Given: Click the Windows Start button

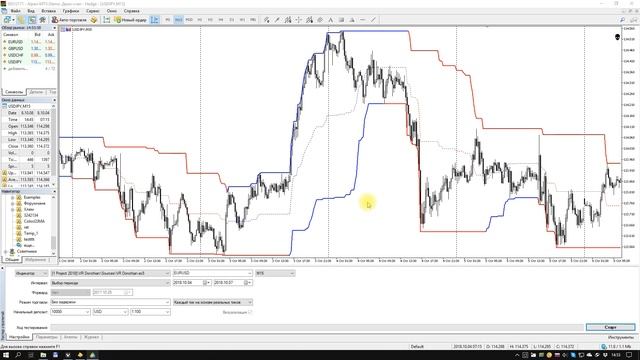Looking at the screenshot, I should coord(6,355).
